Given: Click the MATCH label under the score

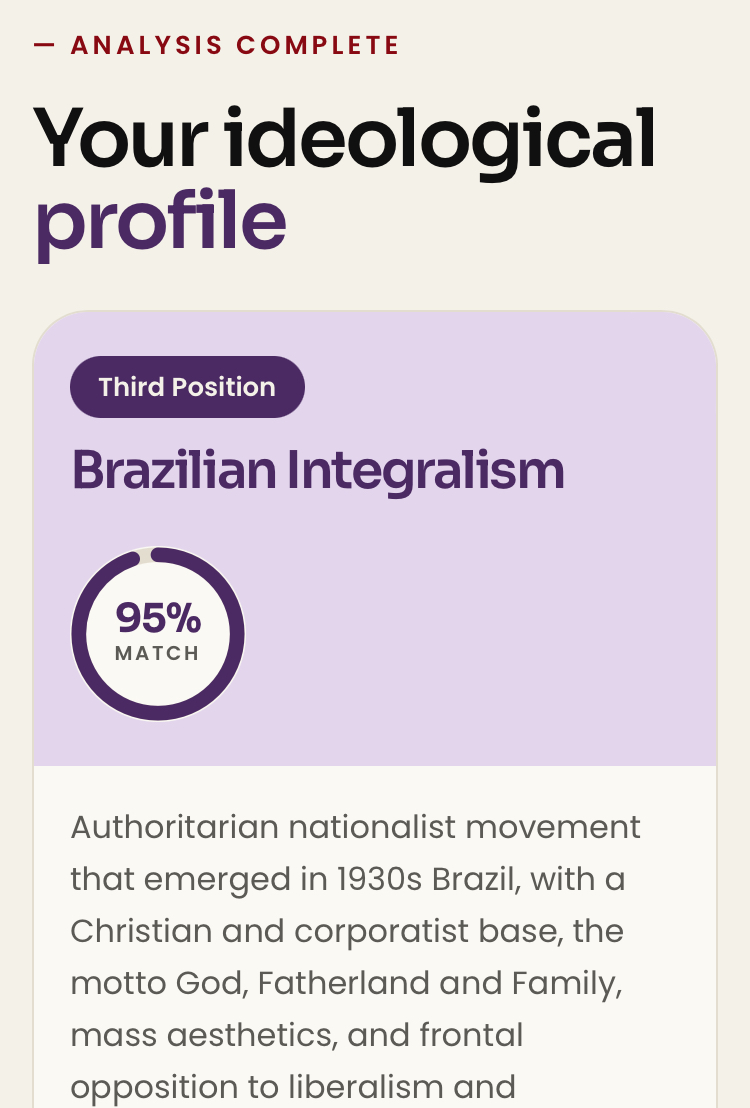Looking at the screenshot, I should (x=157, y=654).
